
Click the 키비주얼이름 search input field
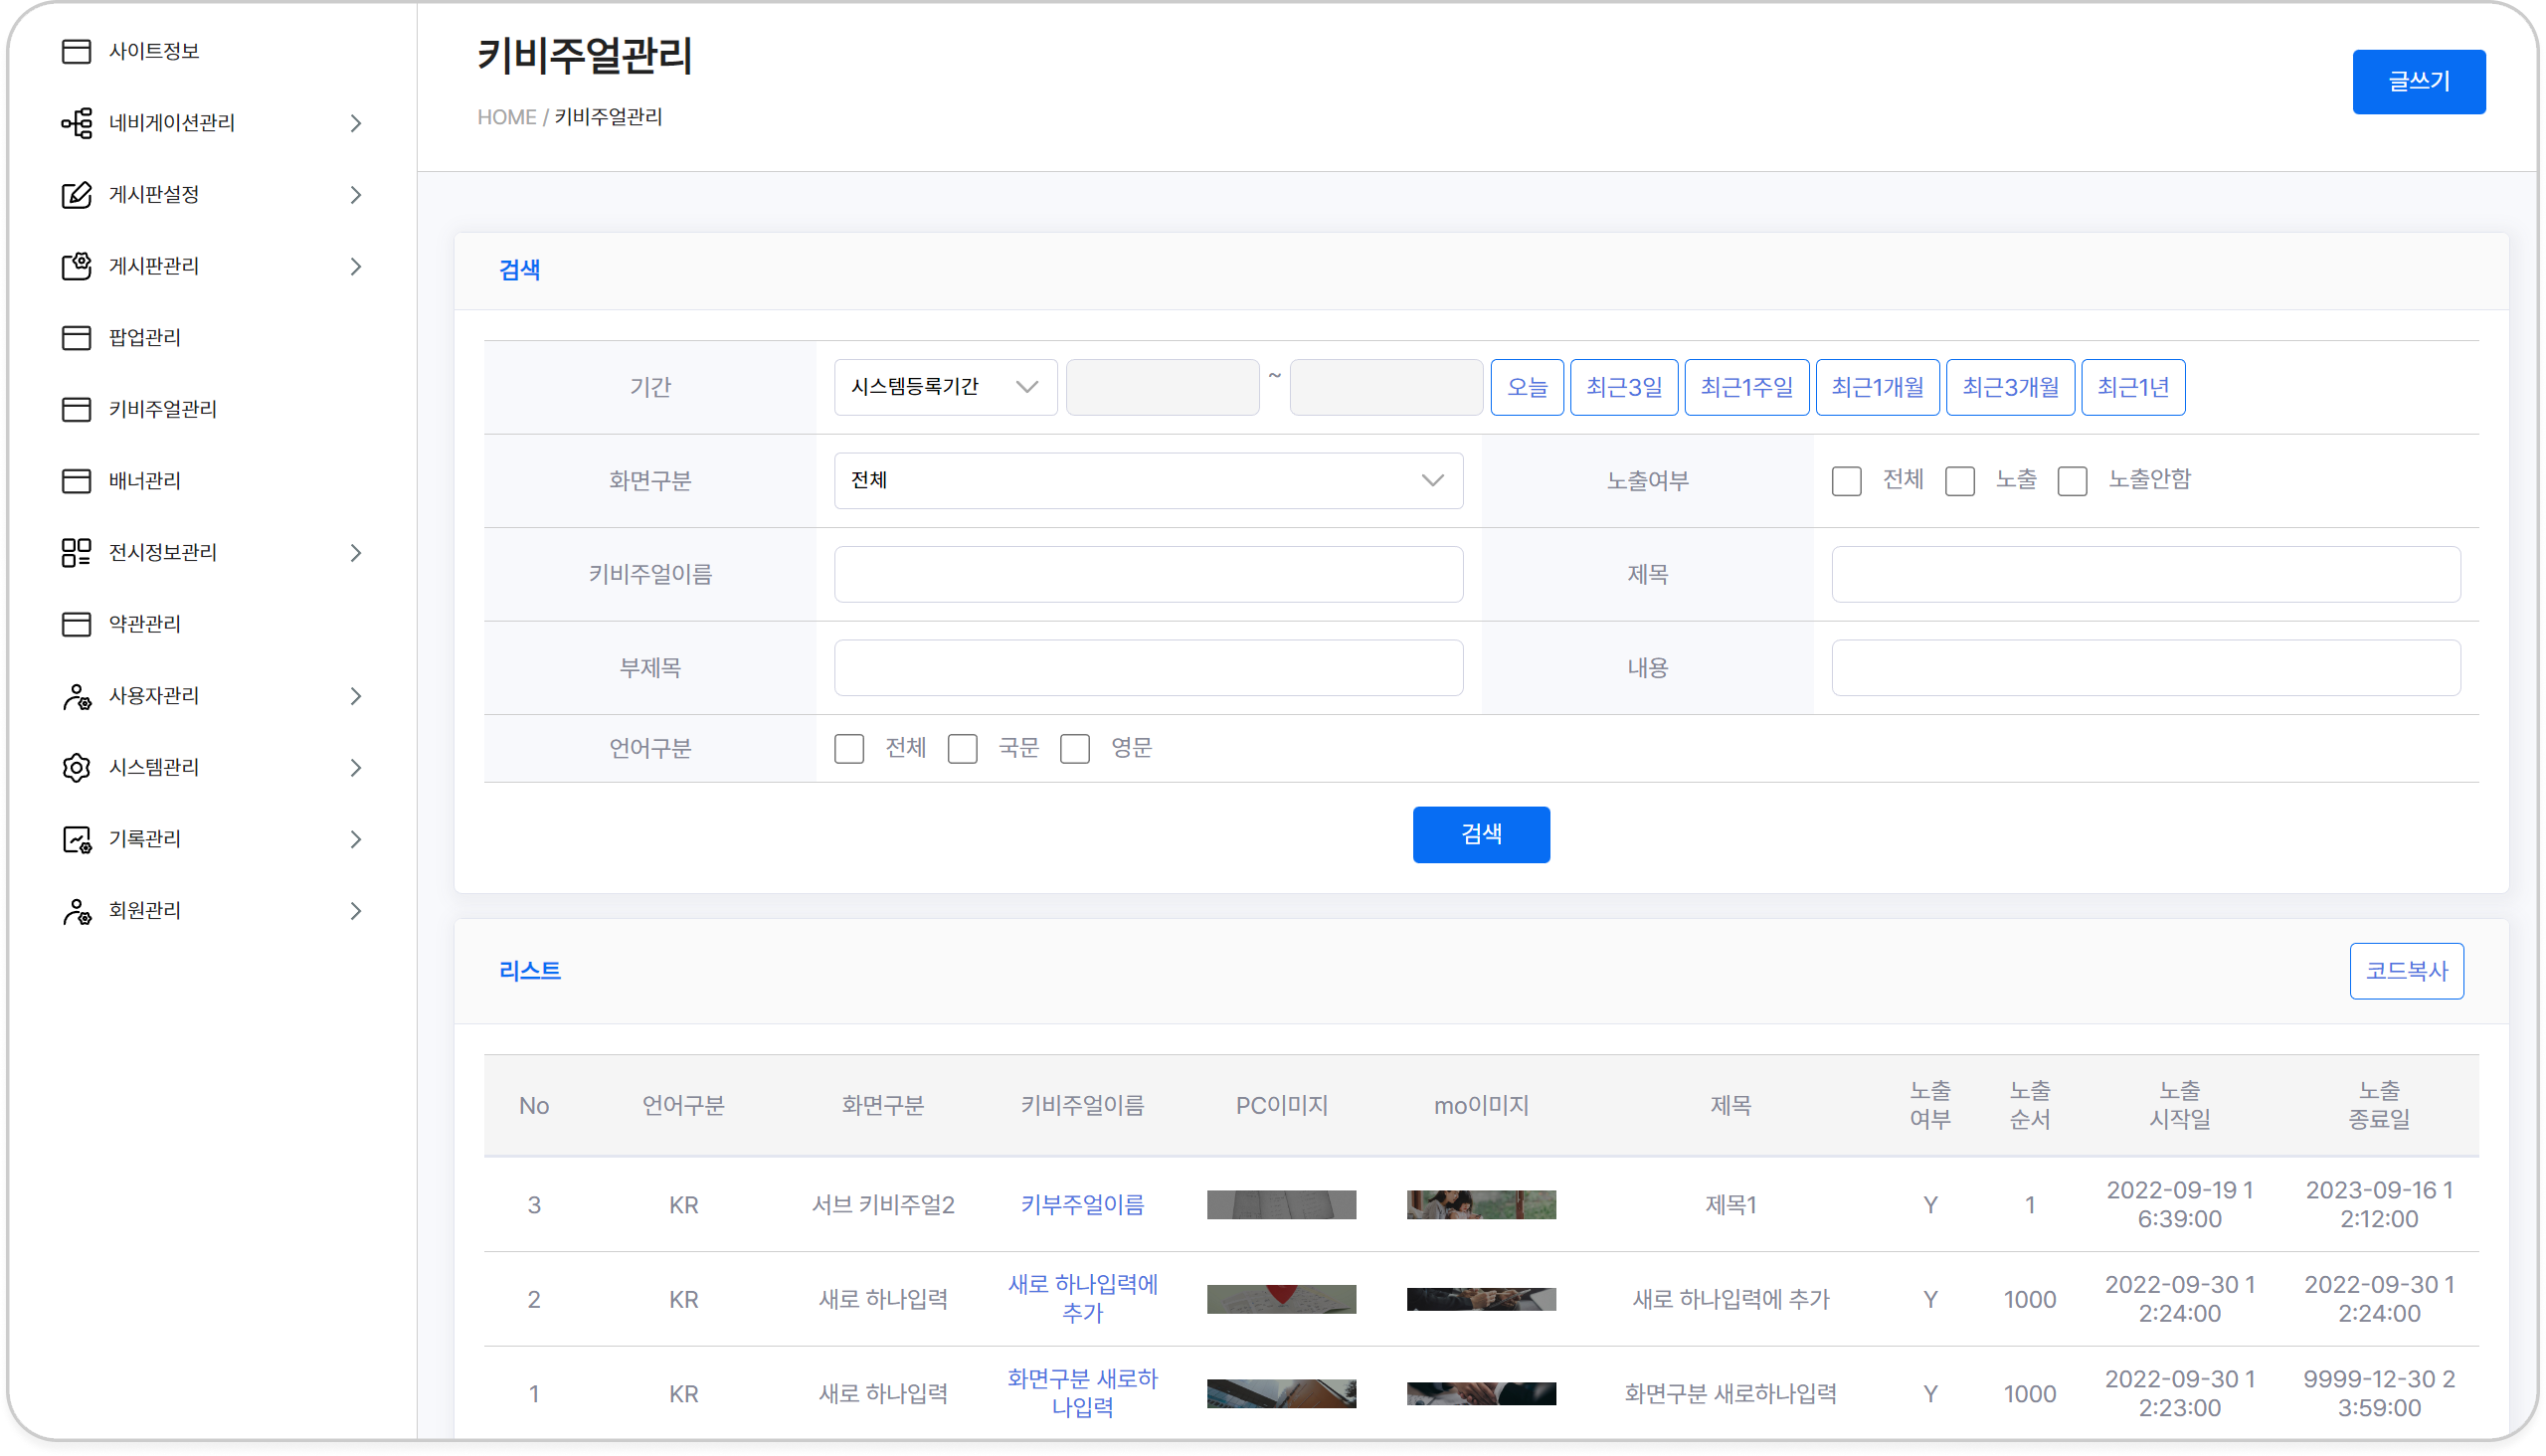pyautogui.click(x=1148, y=575)
